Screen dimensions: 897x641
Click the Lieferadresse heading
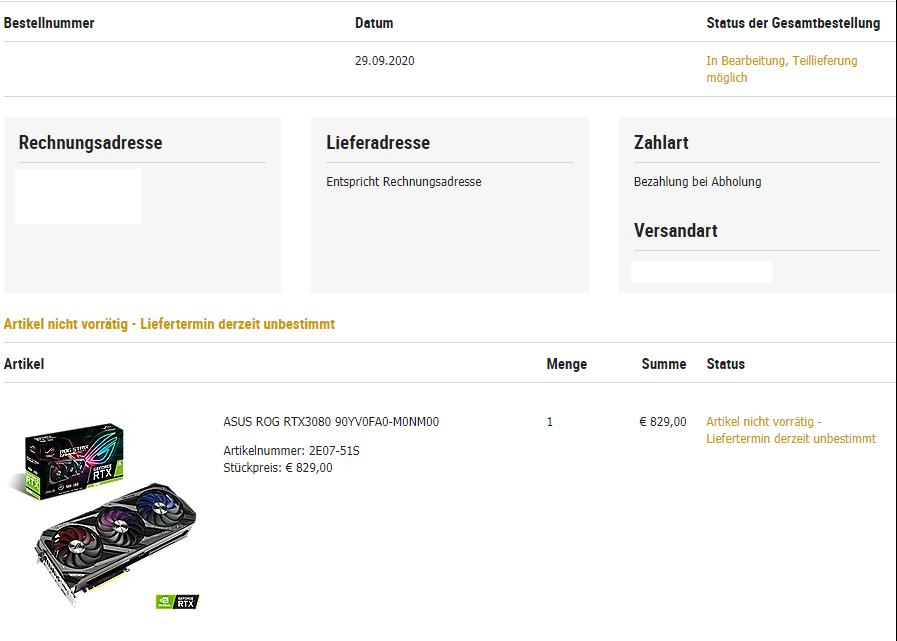[378, 143]
